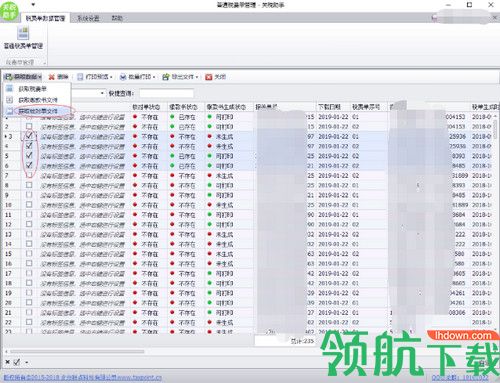Screen dimensions: 500x383
Task: Click the icon beside 获取核对单文件 menu entry
Action: (10, 111)
